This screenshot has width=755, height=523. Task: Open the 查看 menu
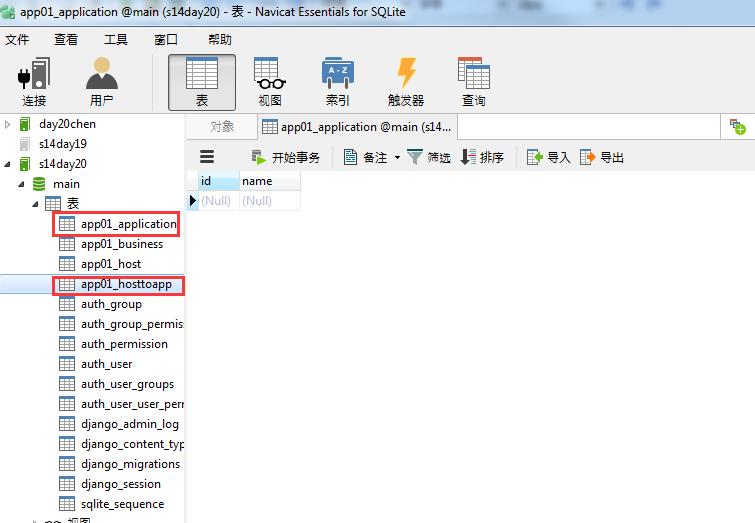[x=66, y=39]
